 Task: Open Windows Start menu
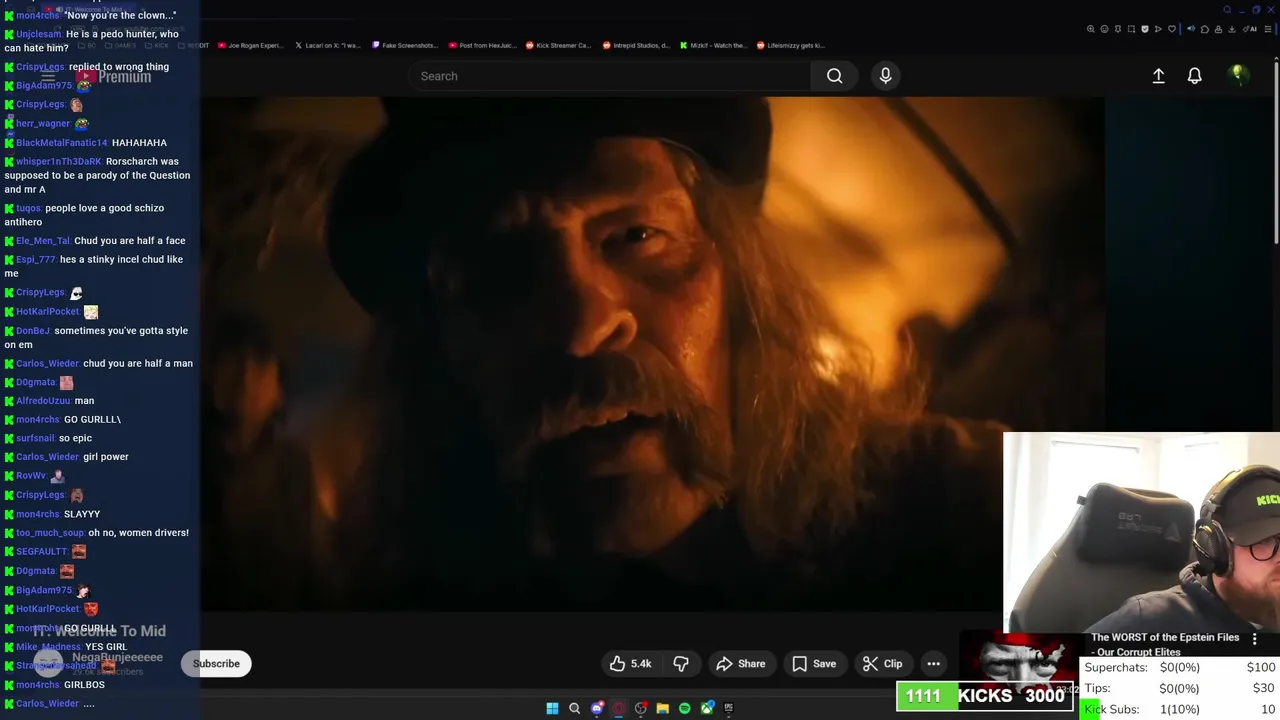point(552,708)
